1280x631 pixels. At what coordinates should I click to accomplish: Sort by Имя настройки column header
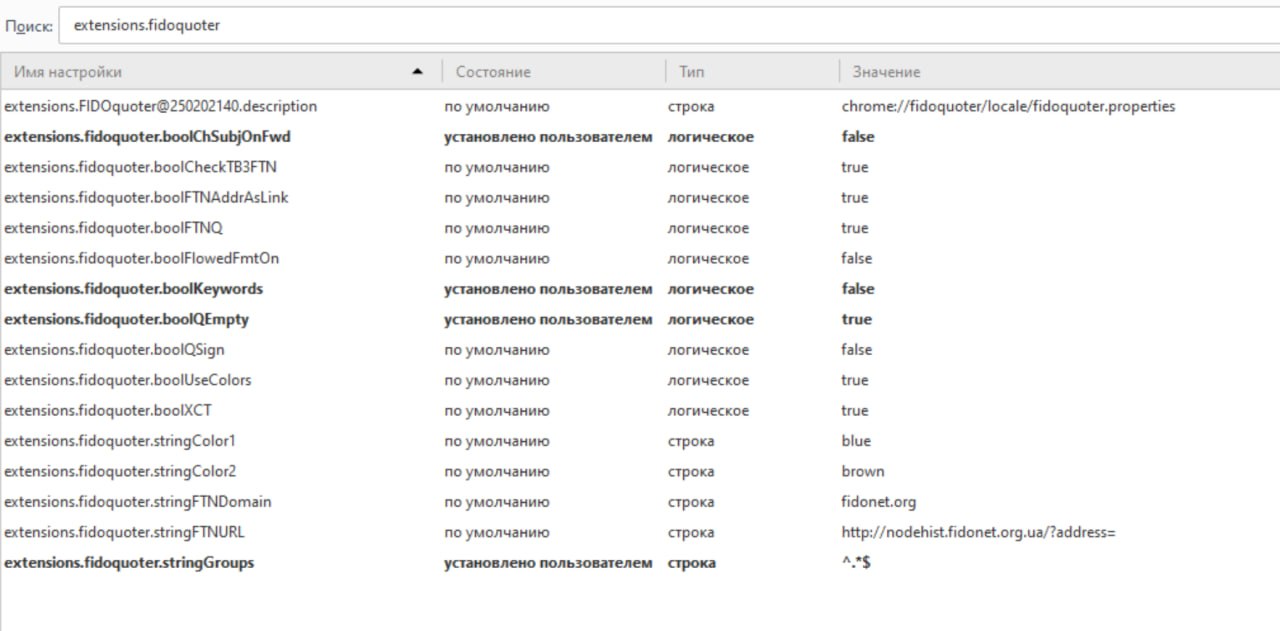tap(200, 72)
